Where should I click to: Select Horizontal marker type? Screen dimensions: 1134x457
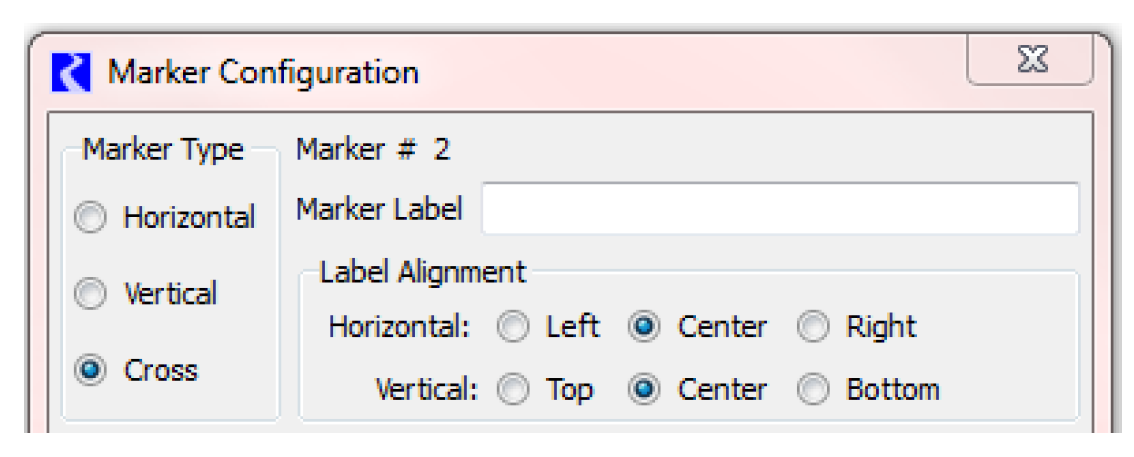point(91,219)
